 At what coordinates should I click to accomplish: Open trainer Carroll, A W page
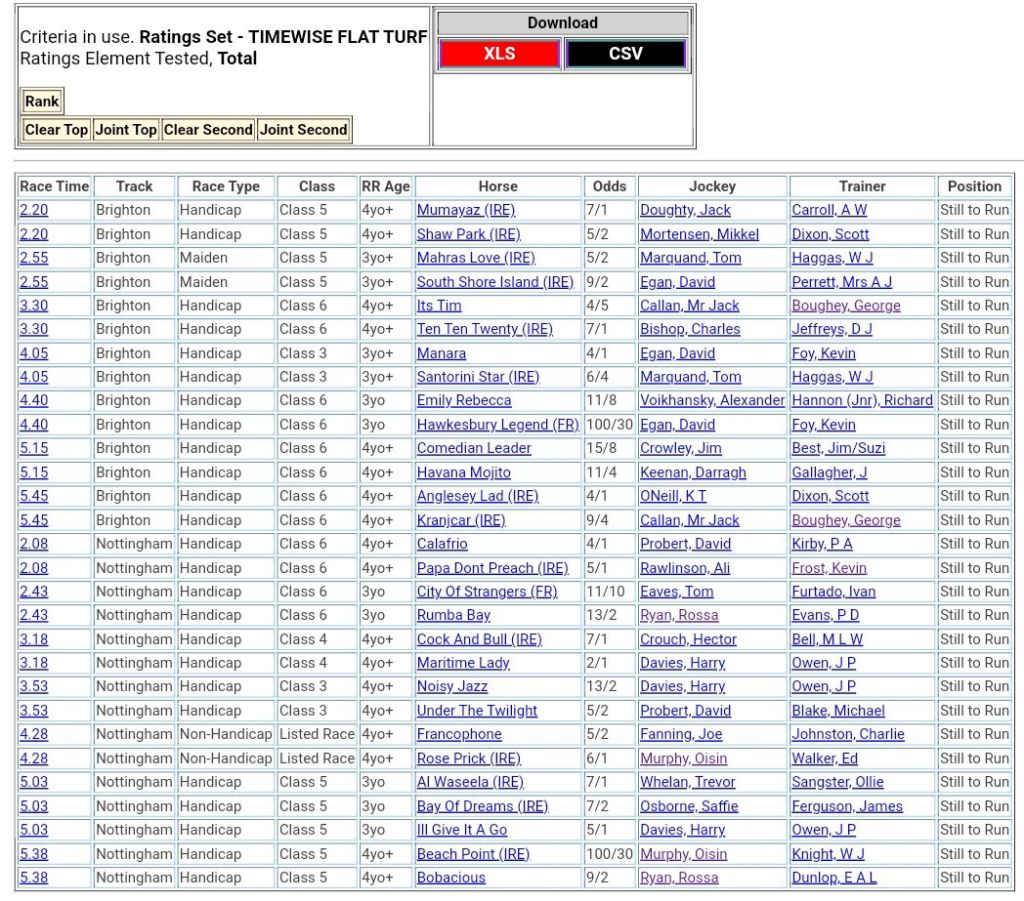829,210
